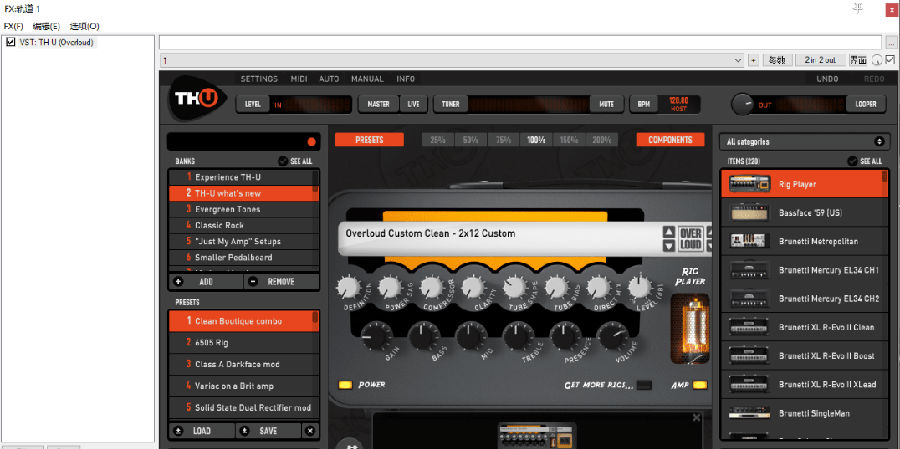Click the rig miniature in overview panel

tap(536, 436)
